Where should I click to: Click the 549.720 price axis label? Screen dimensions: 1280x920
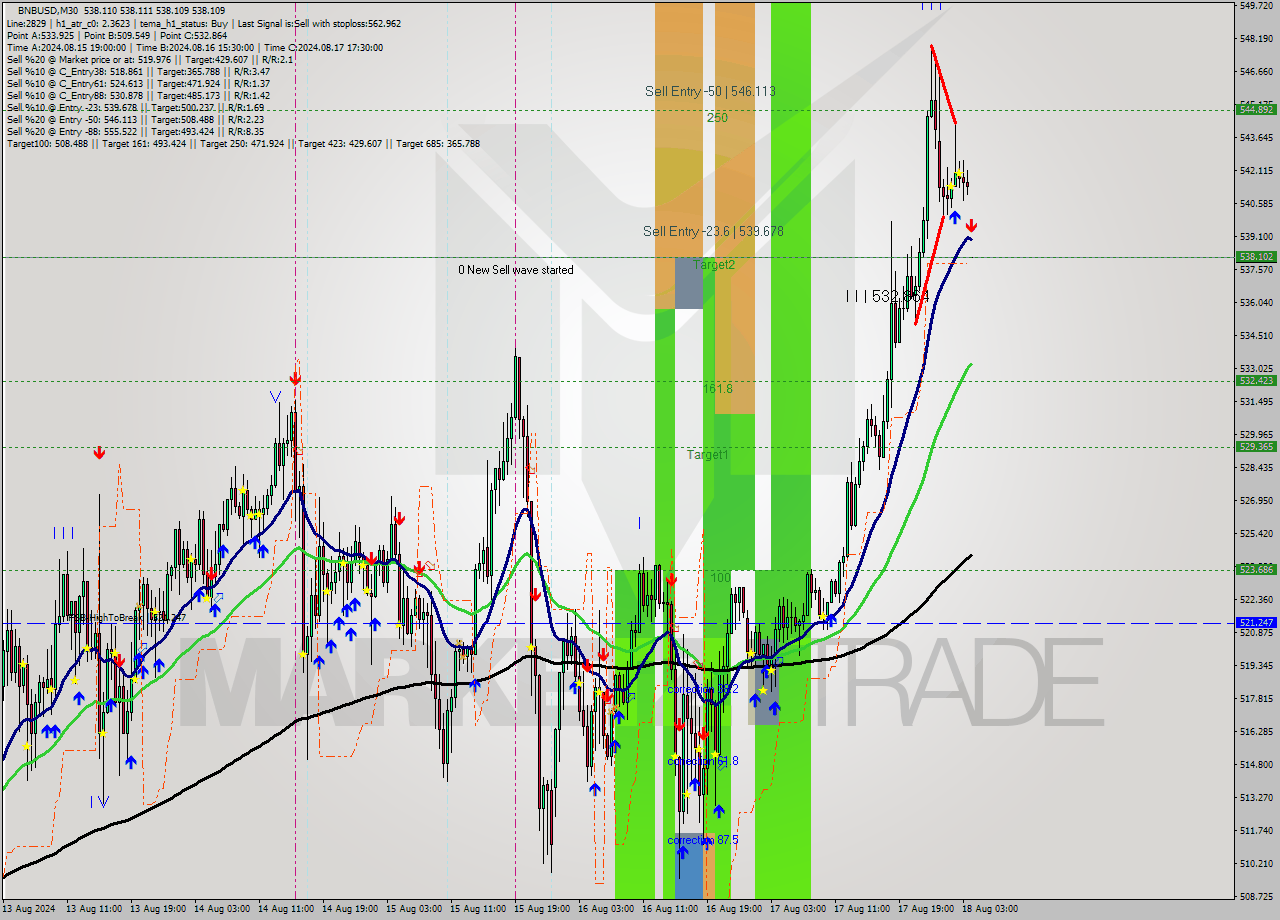pyautogui.click(x=1256, y=5)
